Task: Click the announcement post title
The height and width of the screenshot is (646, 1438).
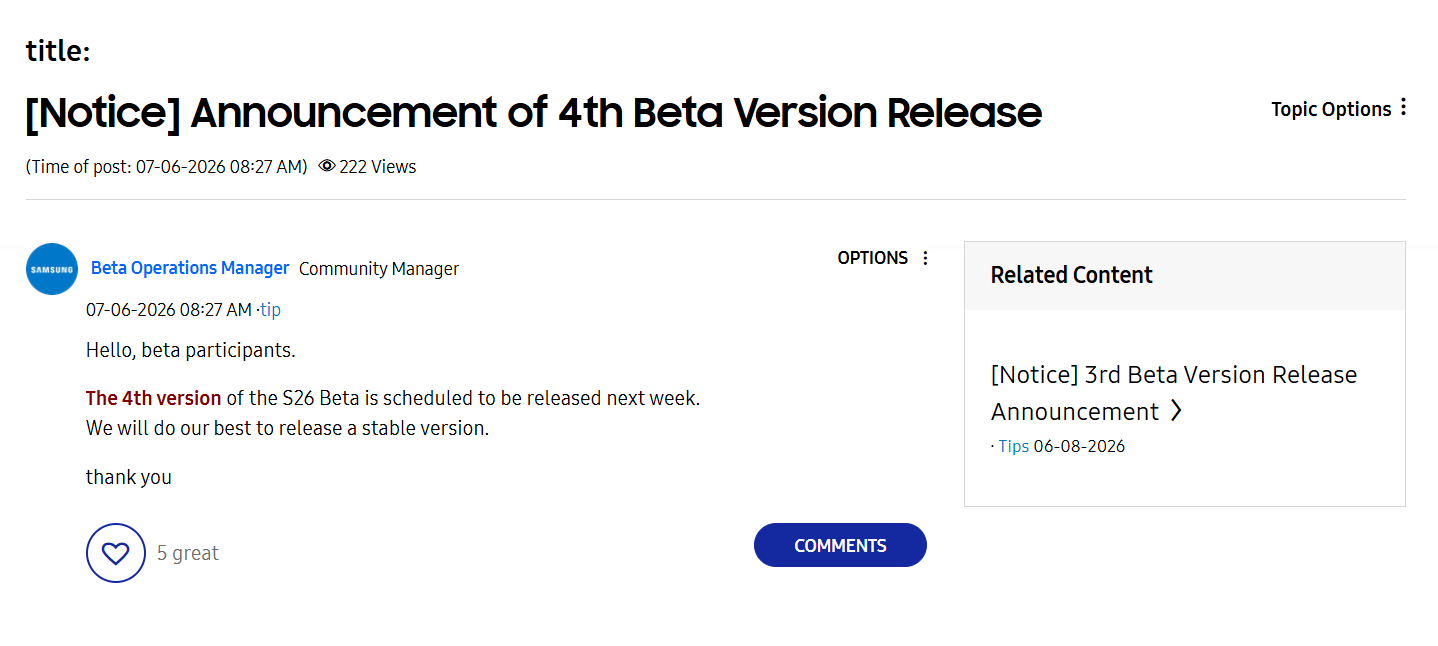Action: coord(533,113)
